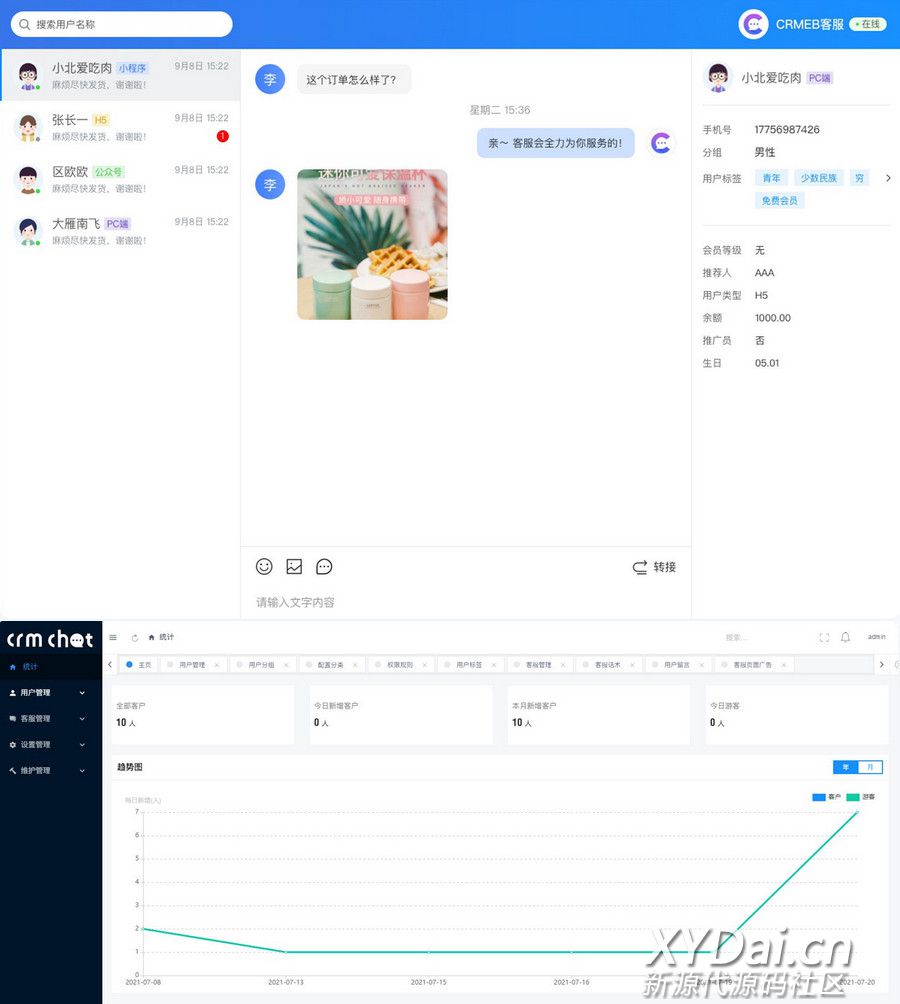
Task: Switch trend chart to 年 view
Action: tap(846, 767)
